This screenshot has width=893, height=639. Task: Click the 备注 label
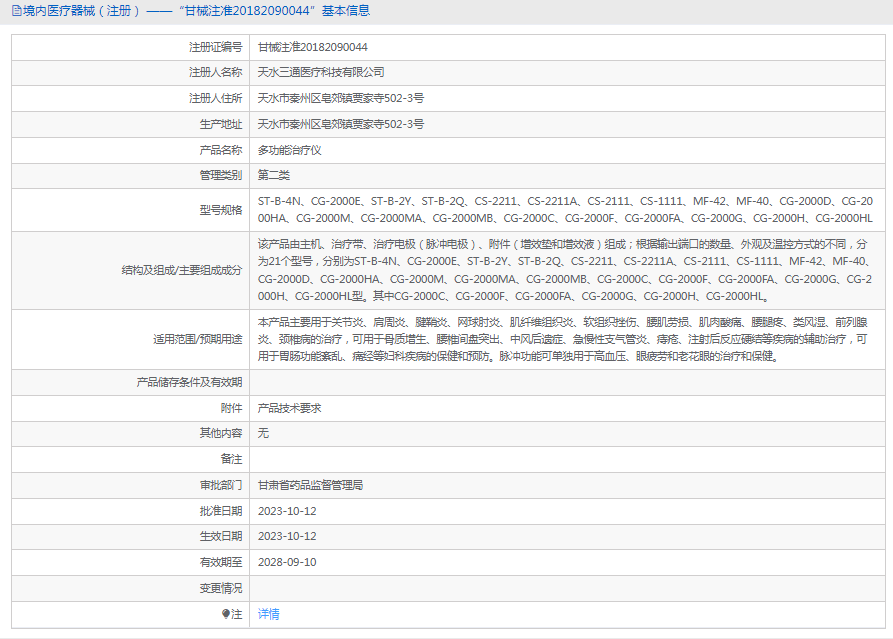coord(231,459)
